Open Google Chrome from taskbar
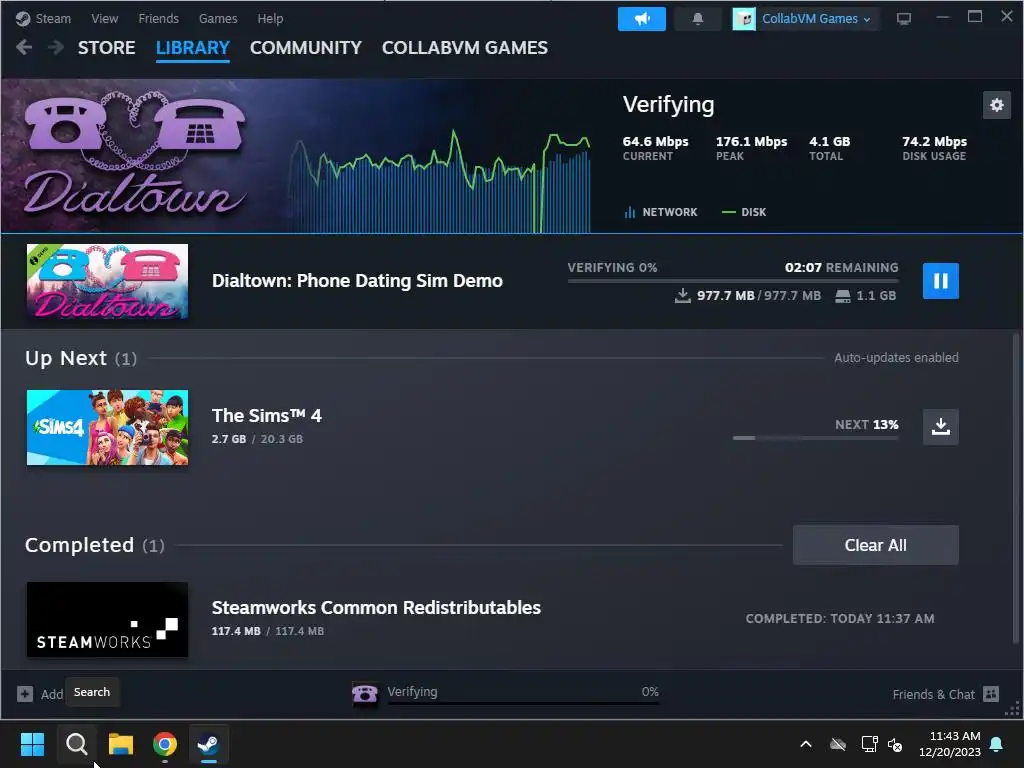 (x=165, y=744)
